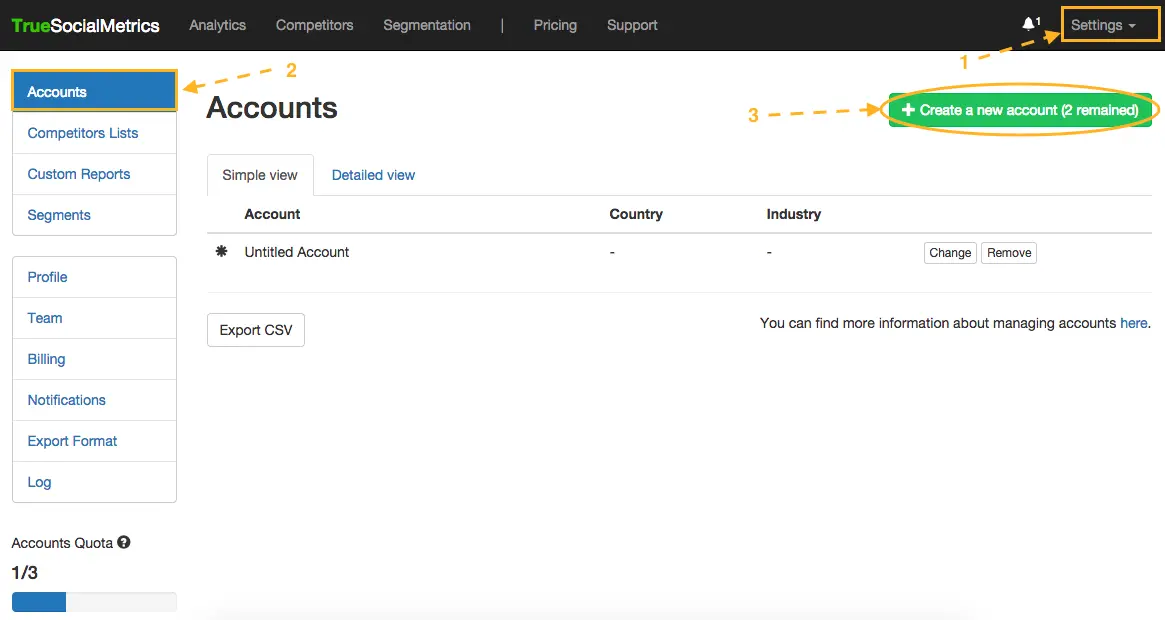The height and width of the screenshot is (620, 1165).
Task: Click the notifications bell icon
Action: [1029, 25]
